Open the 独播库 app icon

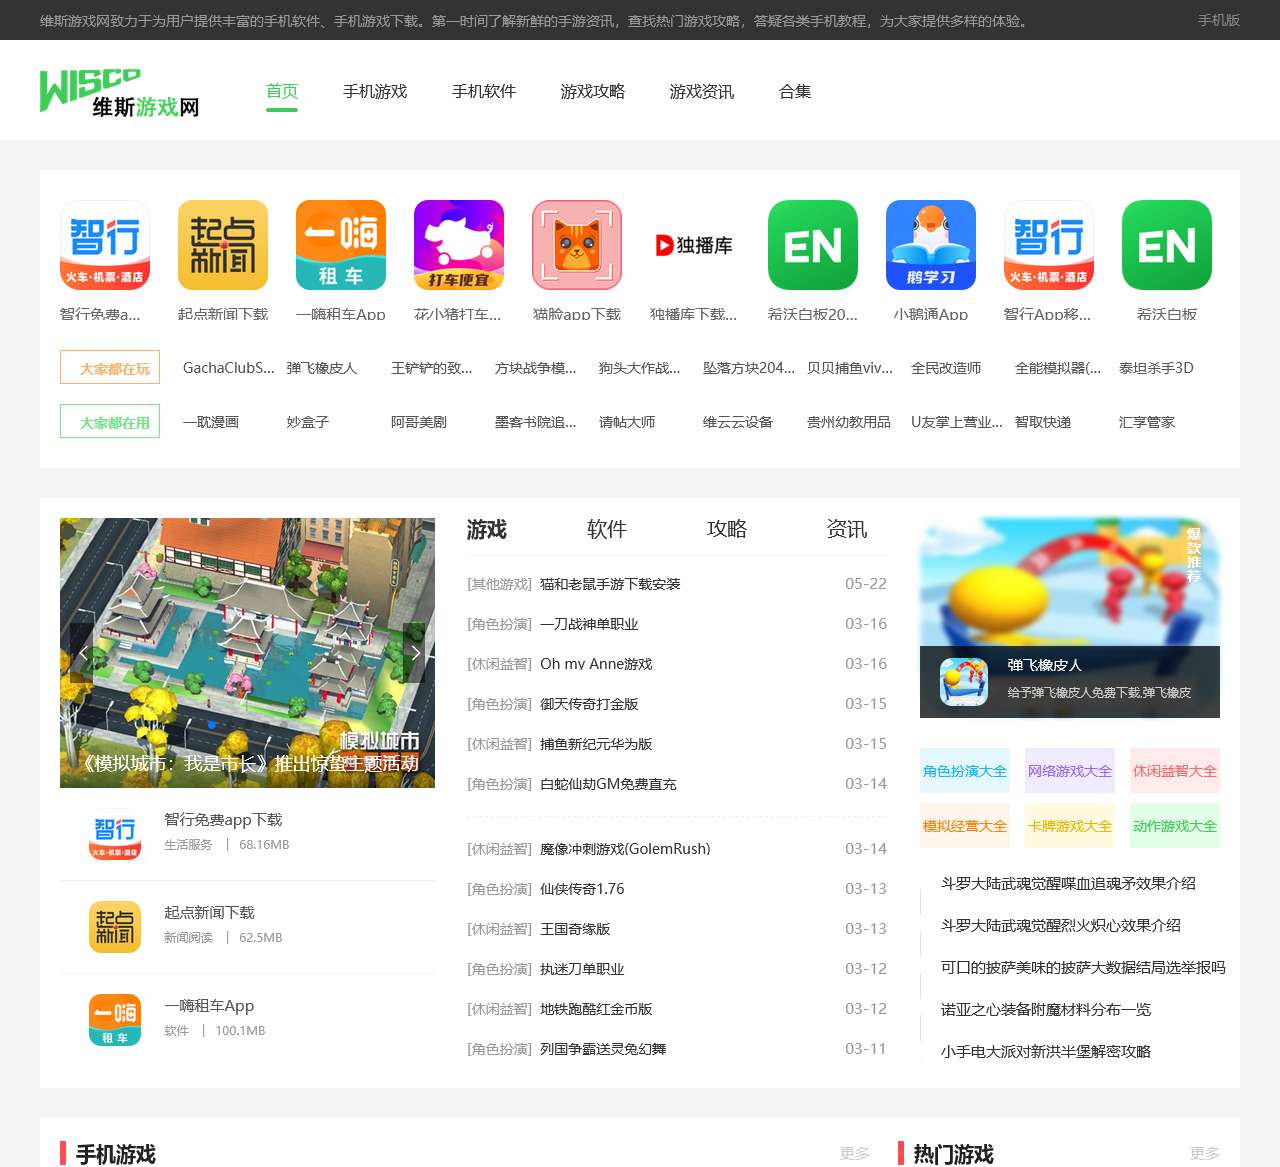[x=695, y=245]
